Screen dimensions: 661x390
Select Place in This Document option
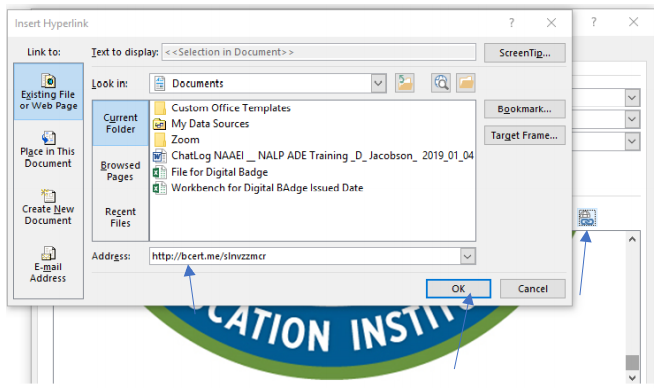(48, 150)
